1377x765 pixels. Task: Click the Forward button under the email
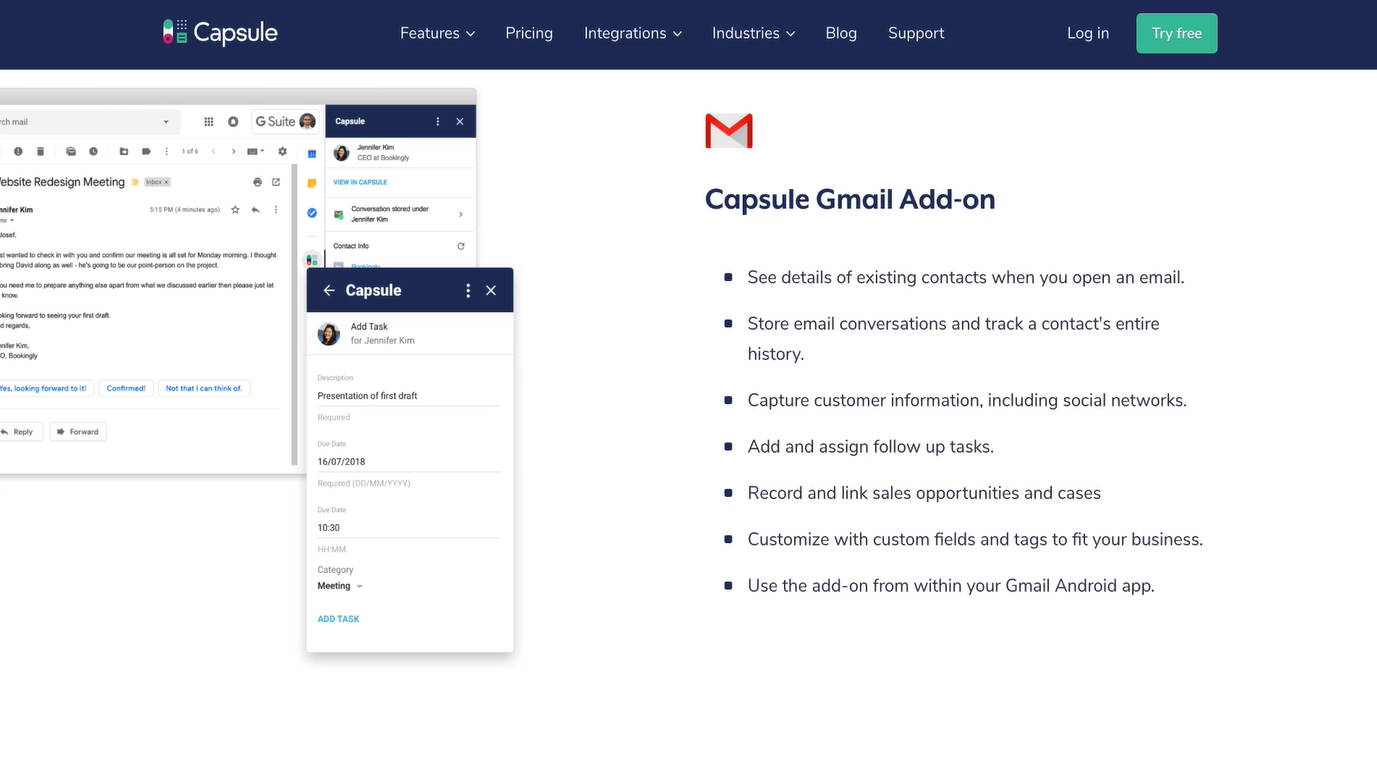78,432
